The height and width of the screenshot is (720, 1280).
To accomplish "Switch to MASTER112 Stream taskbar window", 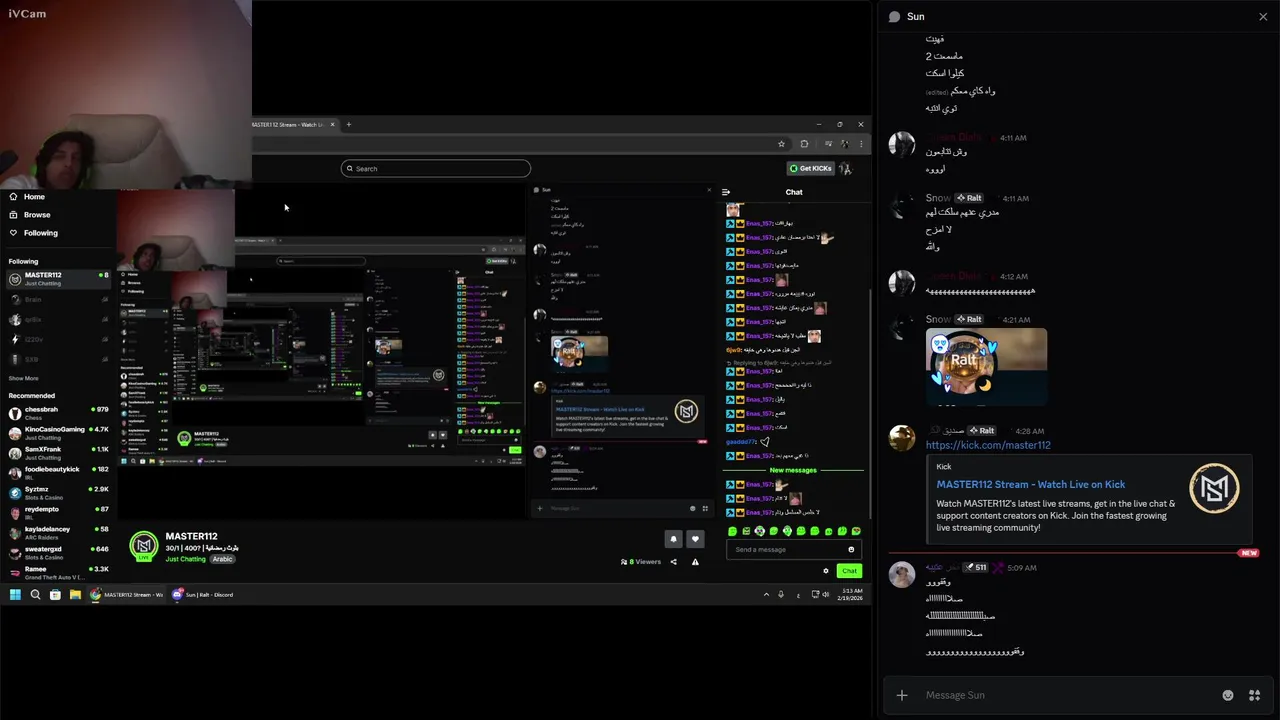I will tap(127, 594).
